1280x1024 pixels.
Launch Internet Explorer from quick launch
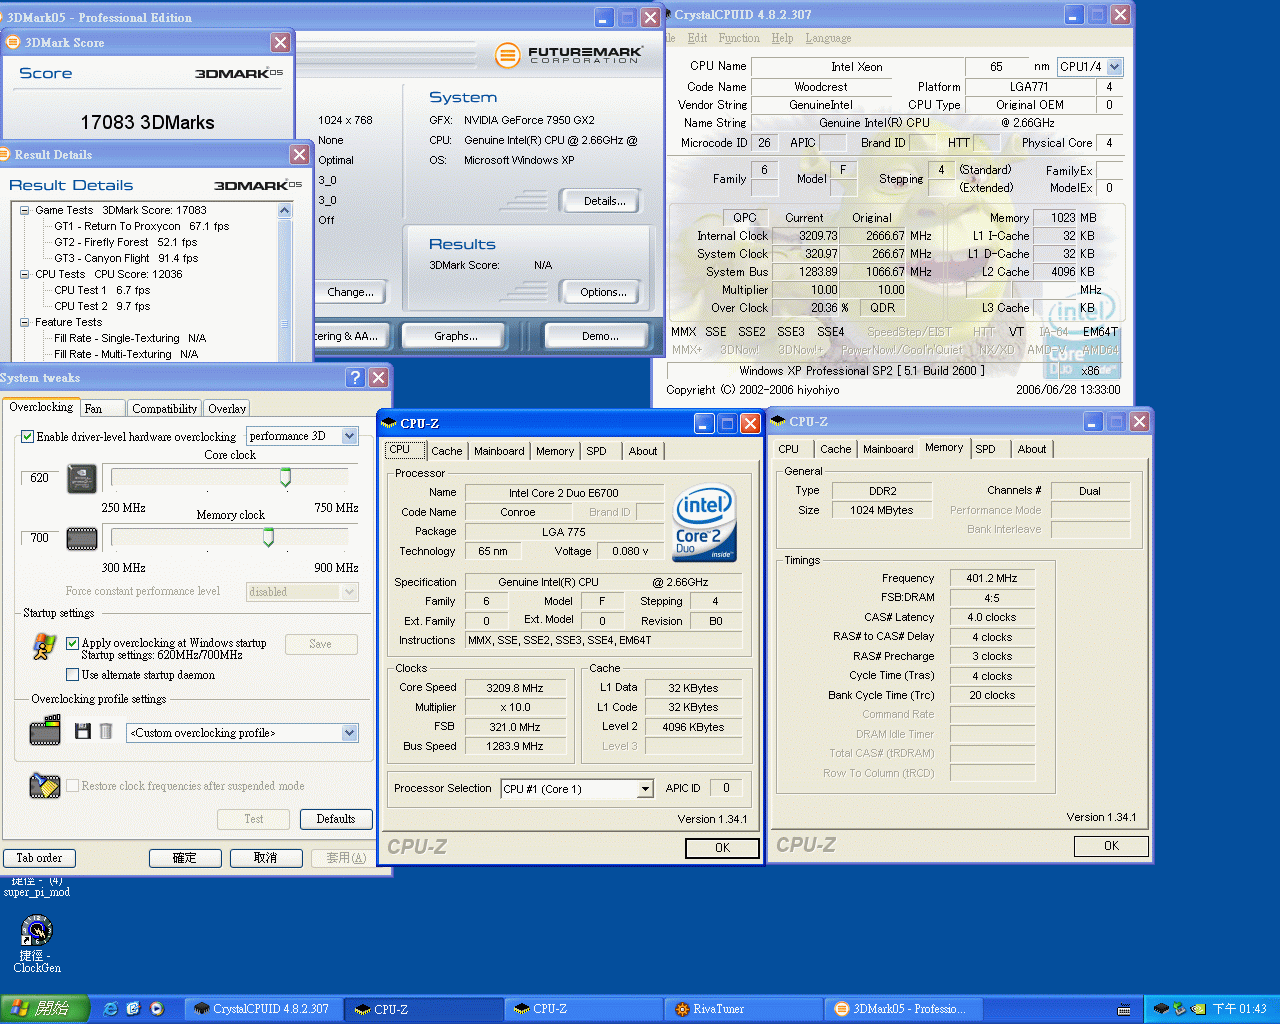point(111,1009)
